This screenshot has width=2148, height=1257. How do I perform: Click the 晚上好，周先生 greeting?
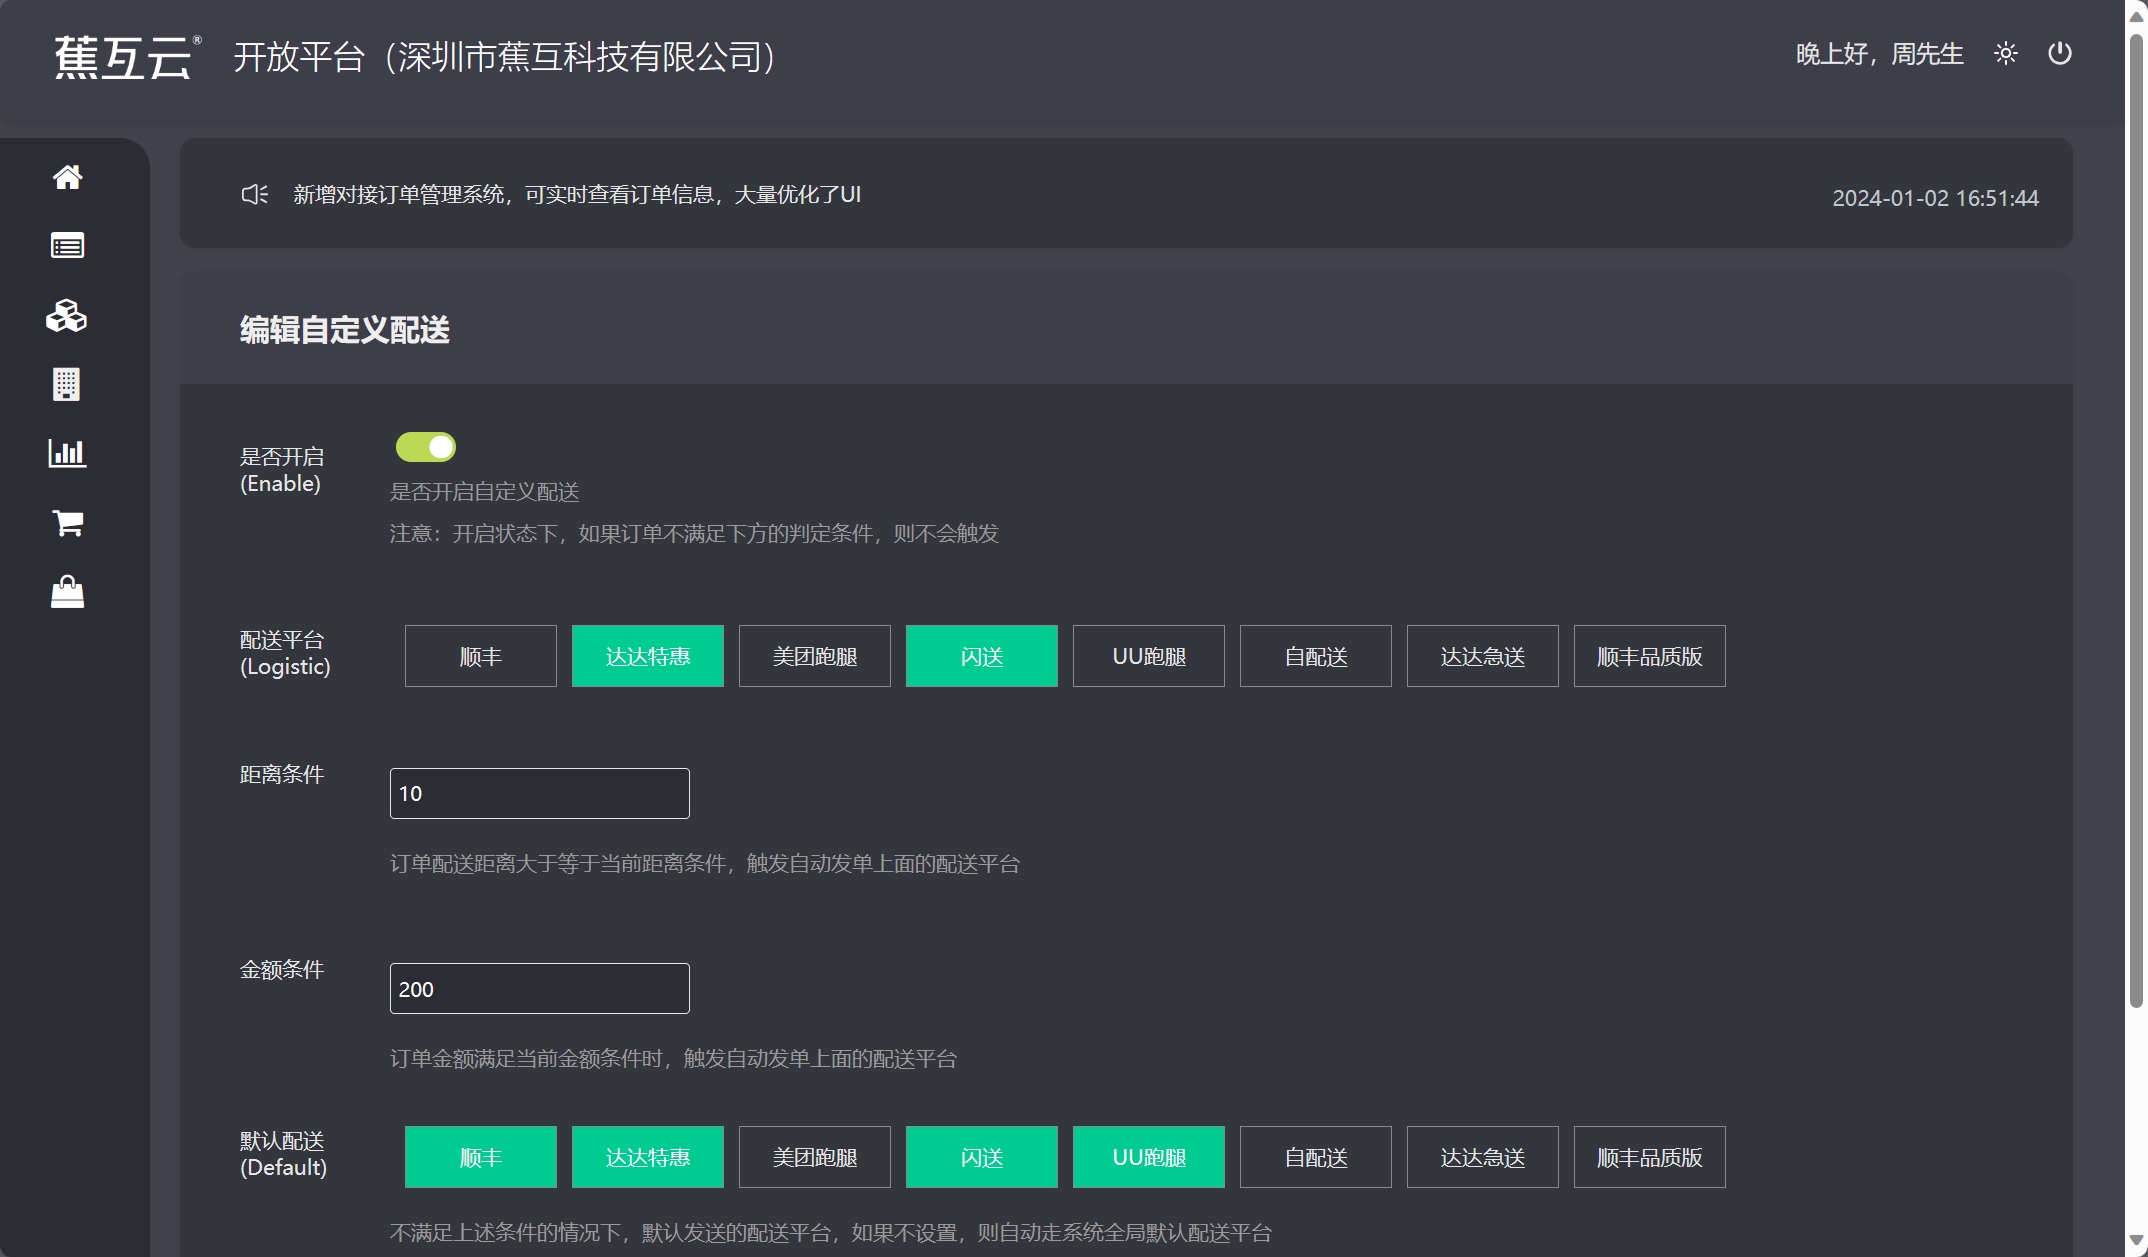click(1880, 54)
